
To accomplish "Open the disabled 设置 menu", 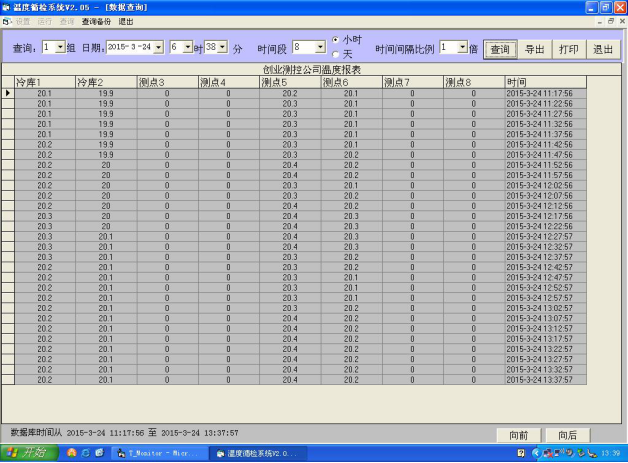I will 23,22.
